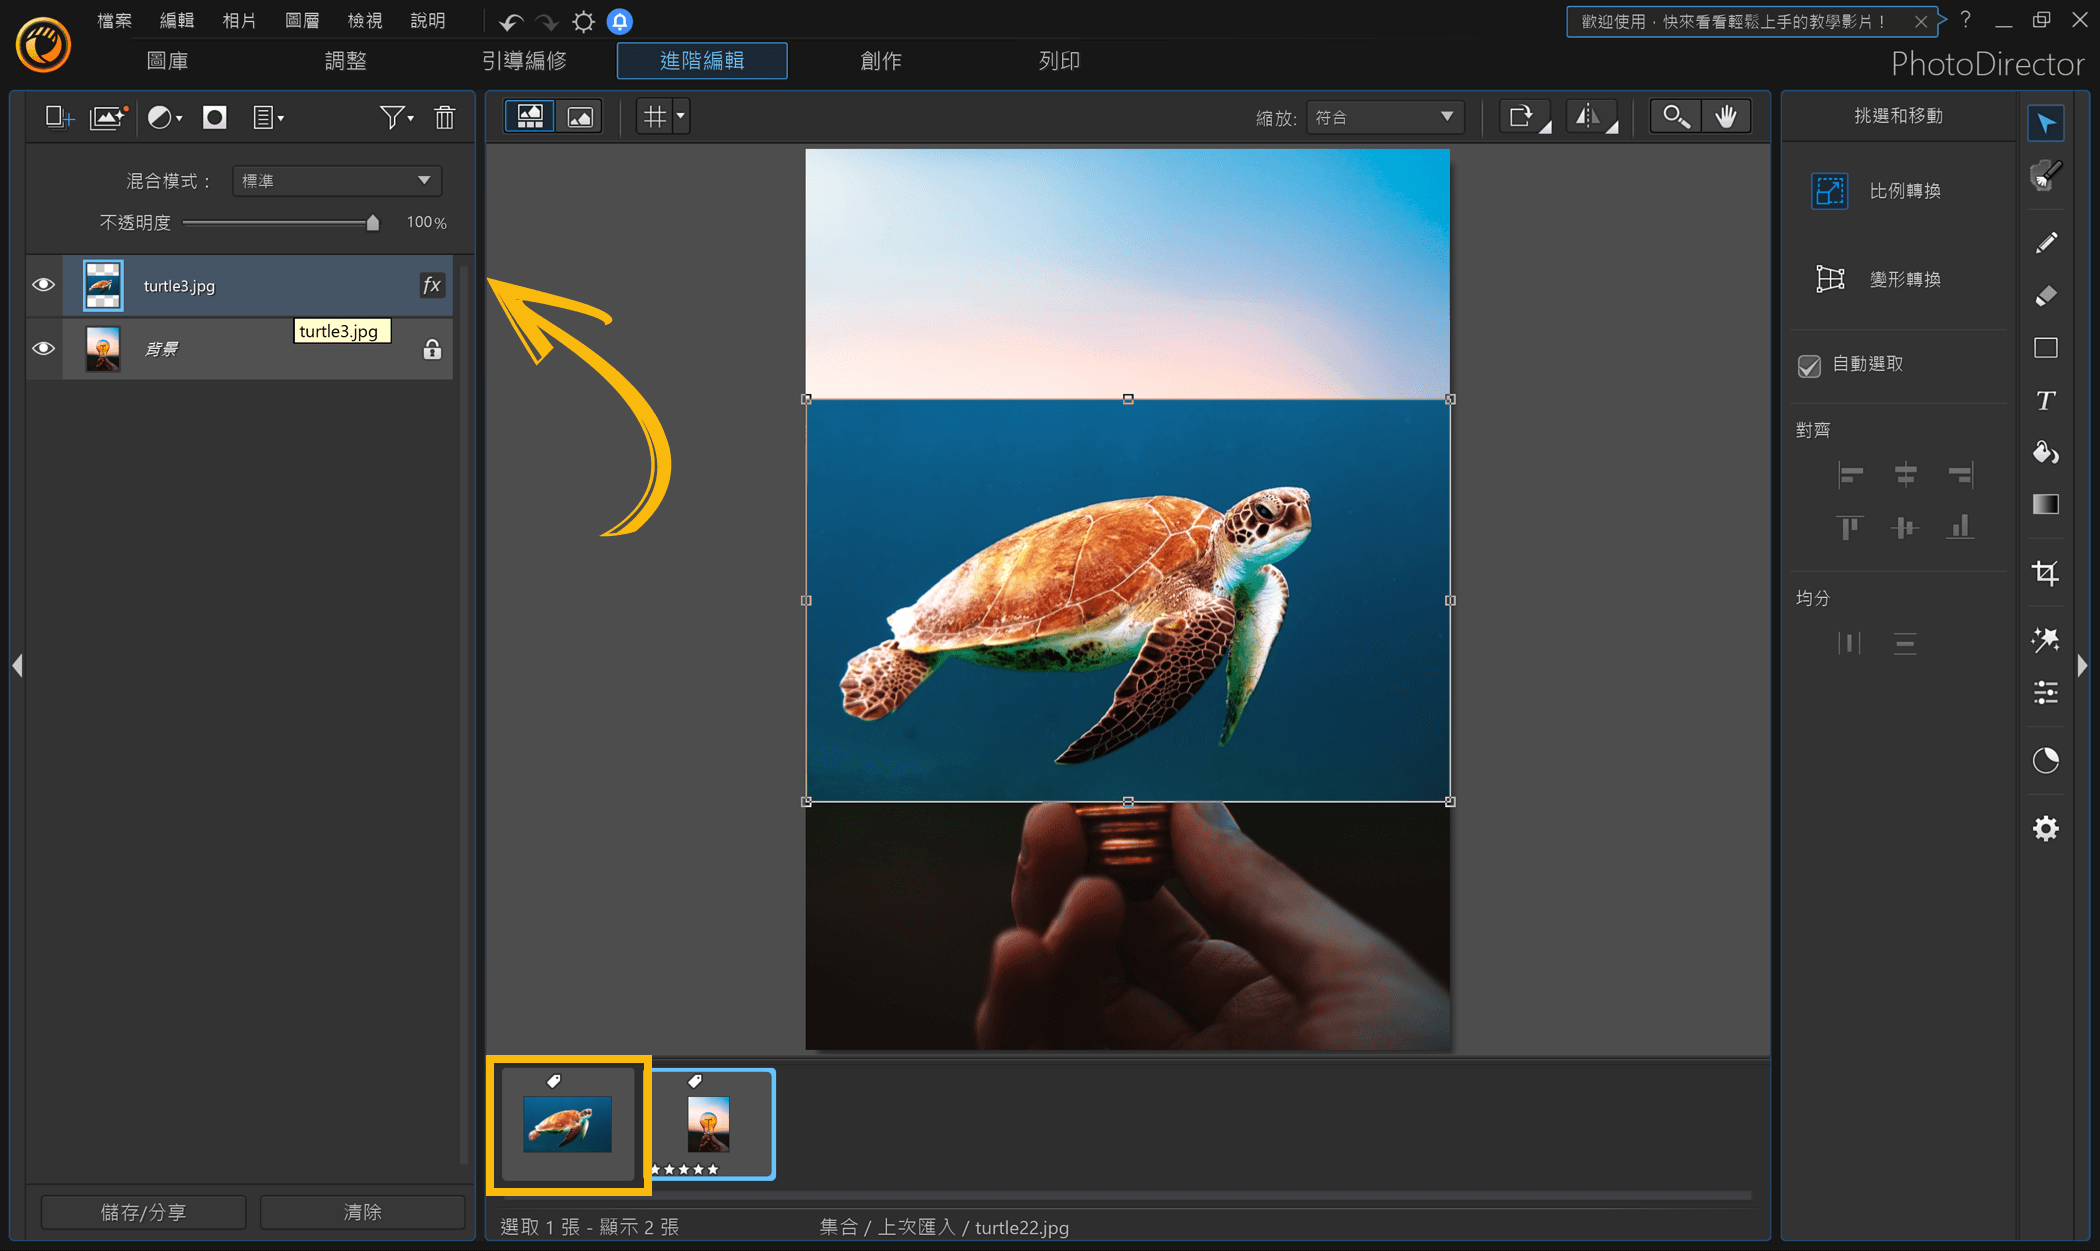This screenshot has height=1251, width=2100.
Task: Click the lock icon on 背景 layer
Action: coord(432,349)
